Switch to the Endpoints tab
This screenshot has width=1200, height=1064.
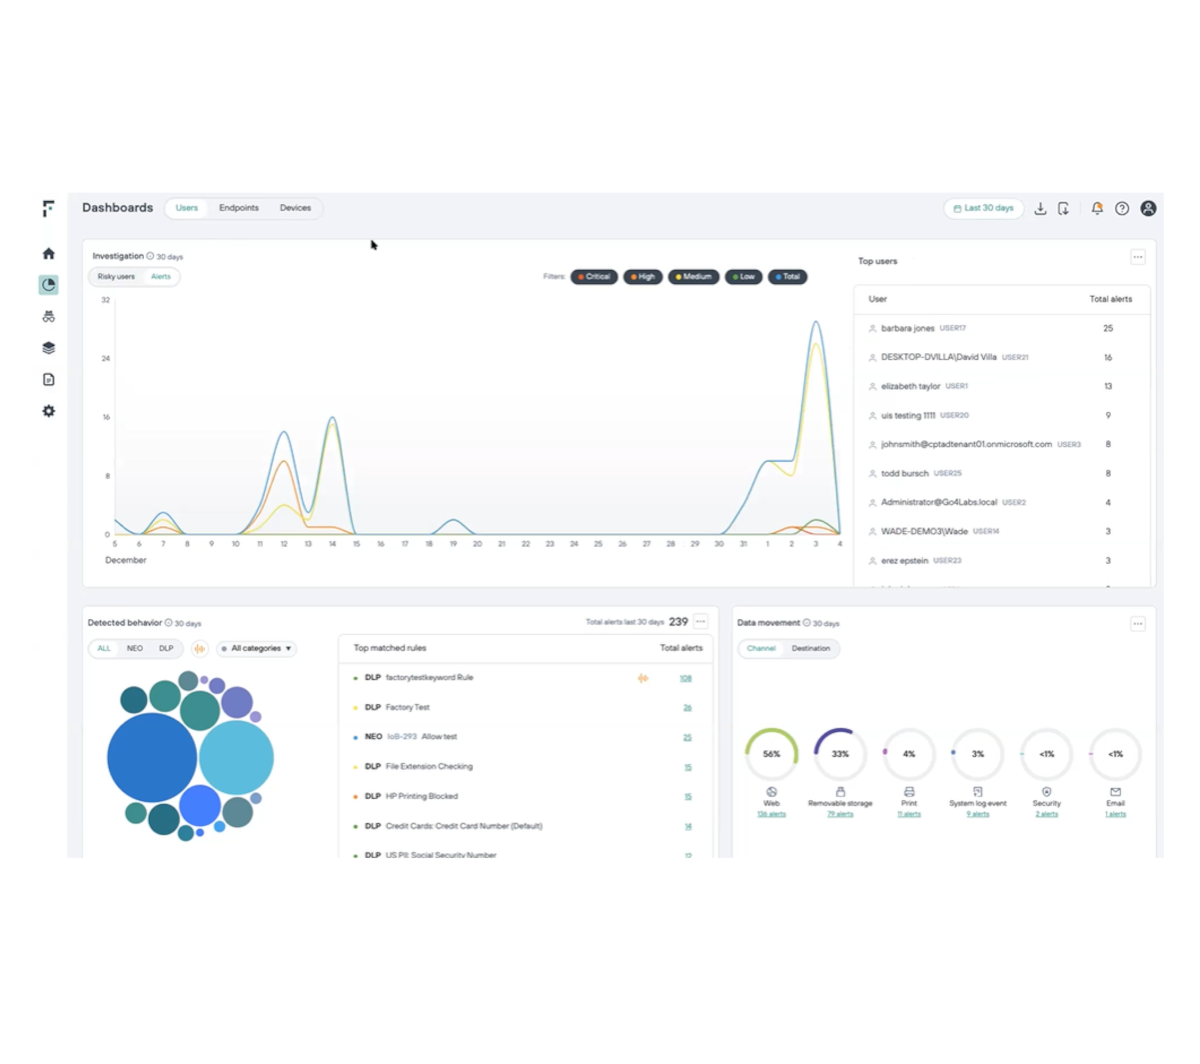[239, 208]
